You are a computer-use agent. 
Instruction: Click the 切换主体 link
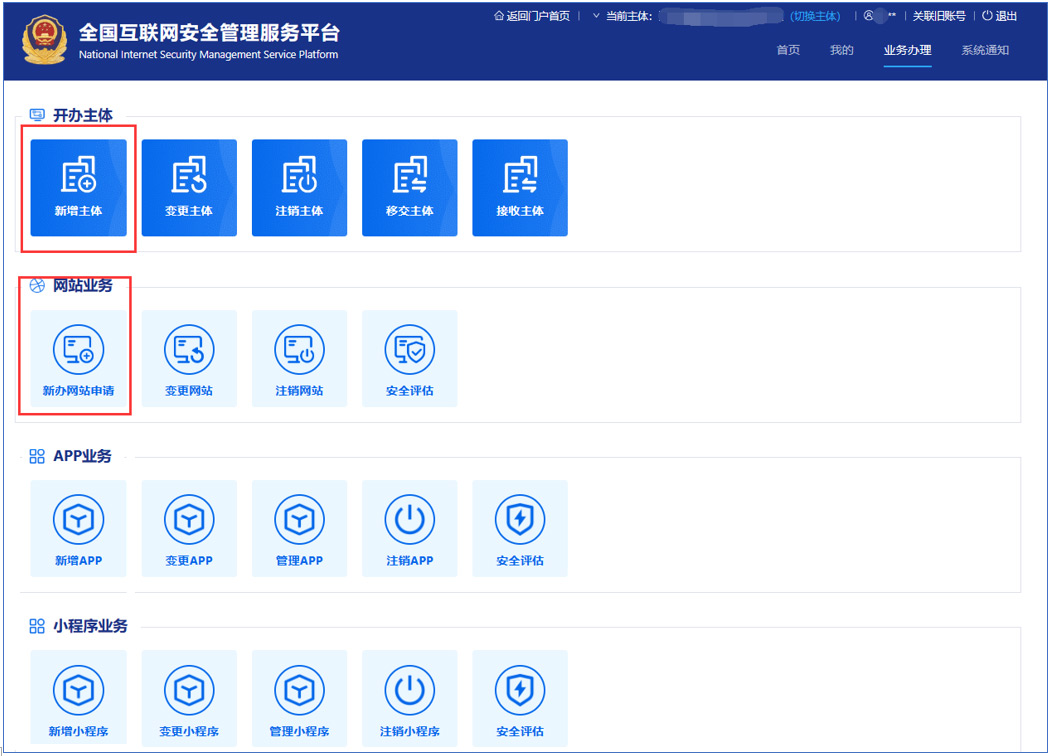pos(815,16)
